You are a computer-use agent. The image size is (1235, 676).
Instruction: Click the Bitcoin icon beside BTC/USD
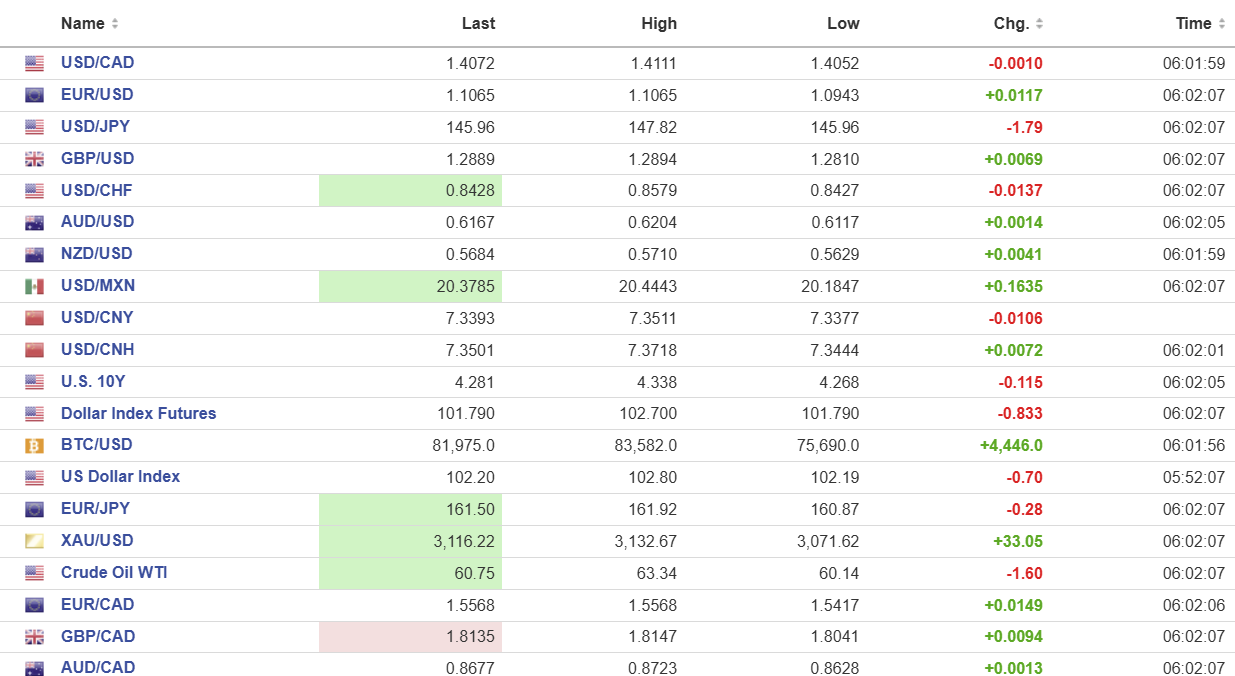click(35, 445)
